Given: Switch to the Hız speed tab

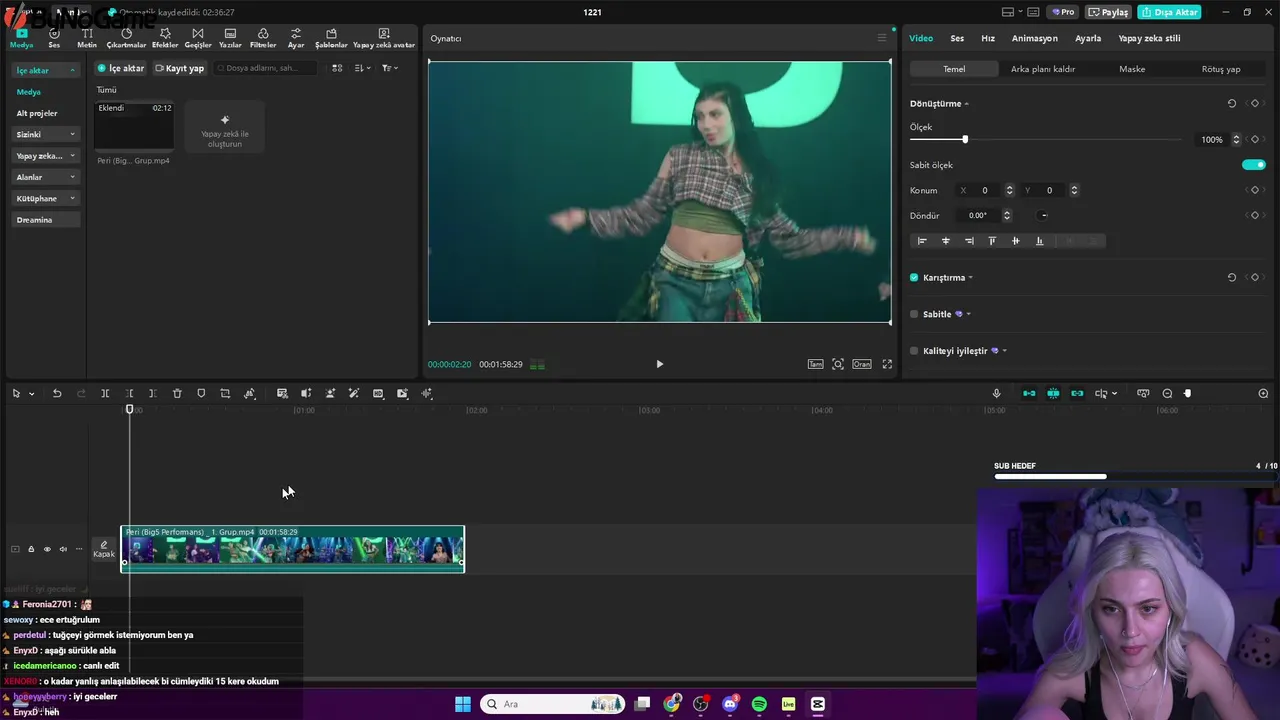Looking at the screenshot, I should [x=988, y=38].
